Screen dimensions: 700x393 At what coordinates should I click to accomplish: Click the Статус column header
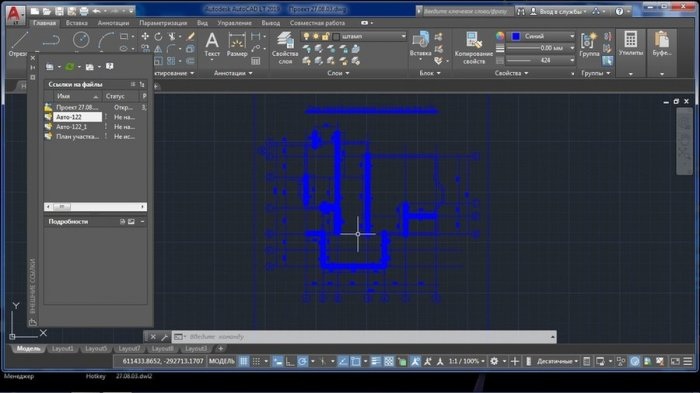pyautogui.click(x=121, y=96)
